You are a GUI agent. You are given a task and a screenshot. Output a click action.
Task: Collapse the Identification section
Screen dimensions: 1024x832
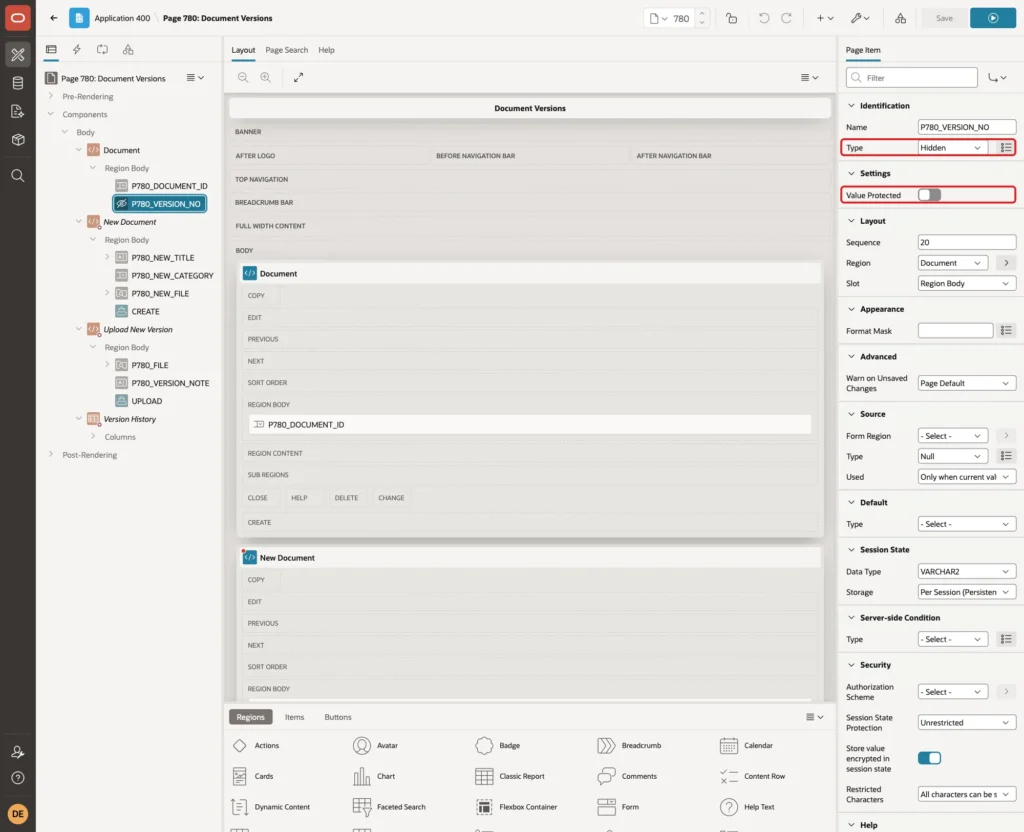click(851, 106)
